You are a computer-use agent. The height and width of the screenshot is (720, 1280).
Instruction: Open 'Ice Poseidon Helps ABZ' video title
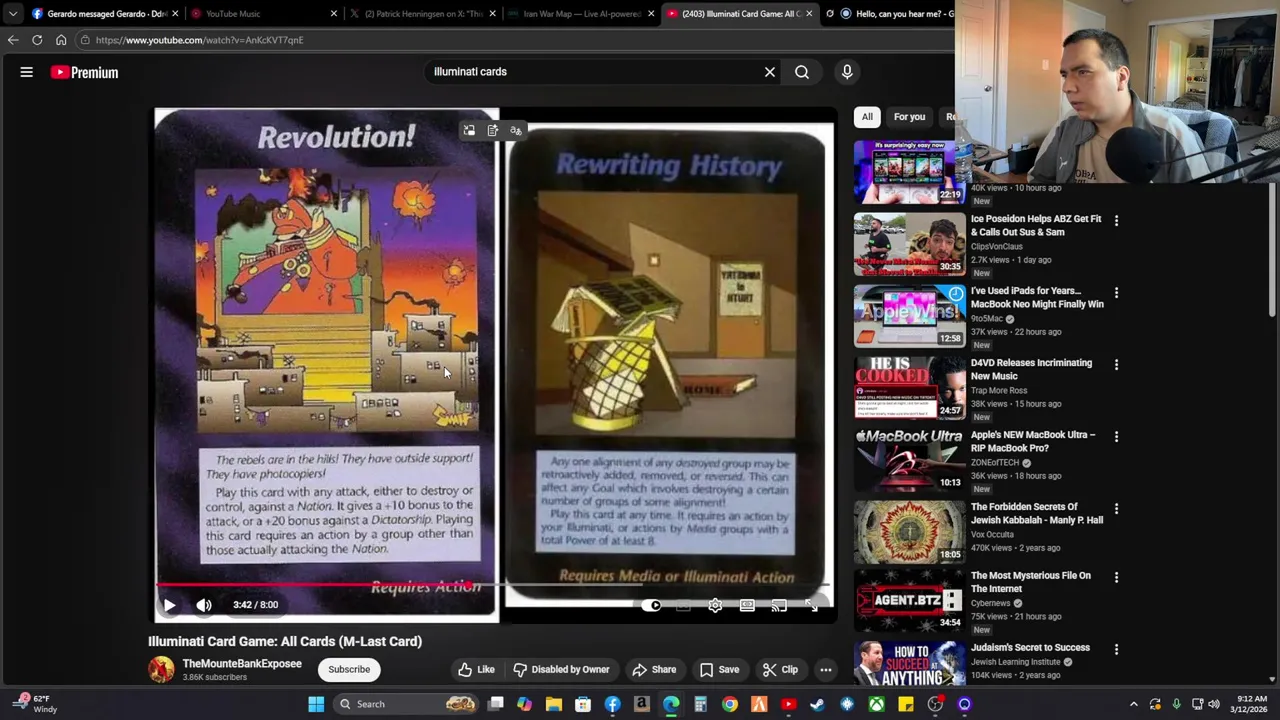pos(1036,225)
